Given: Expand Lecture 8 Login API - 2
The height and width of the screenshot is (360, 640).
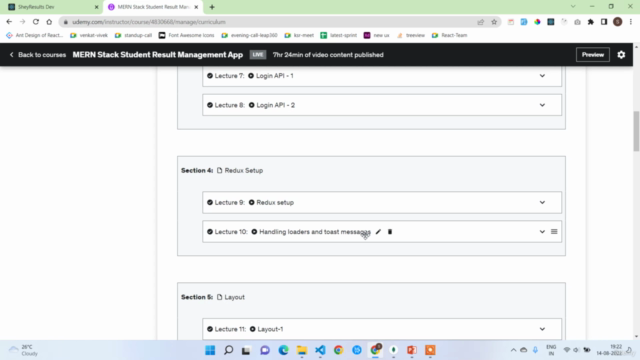Looking at the screenshot, I should [542, 105].
